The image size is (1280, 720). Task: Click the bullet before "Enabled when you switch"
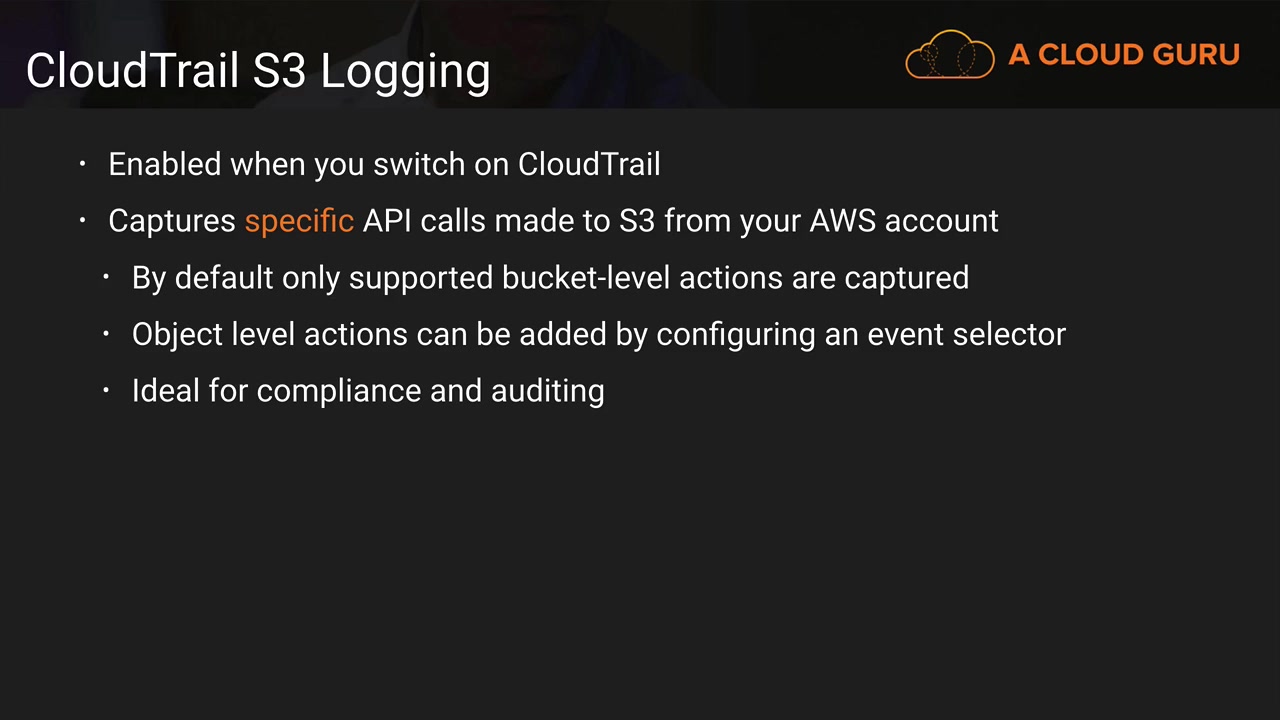(x=83, y=163)
